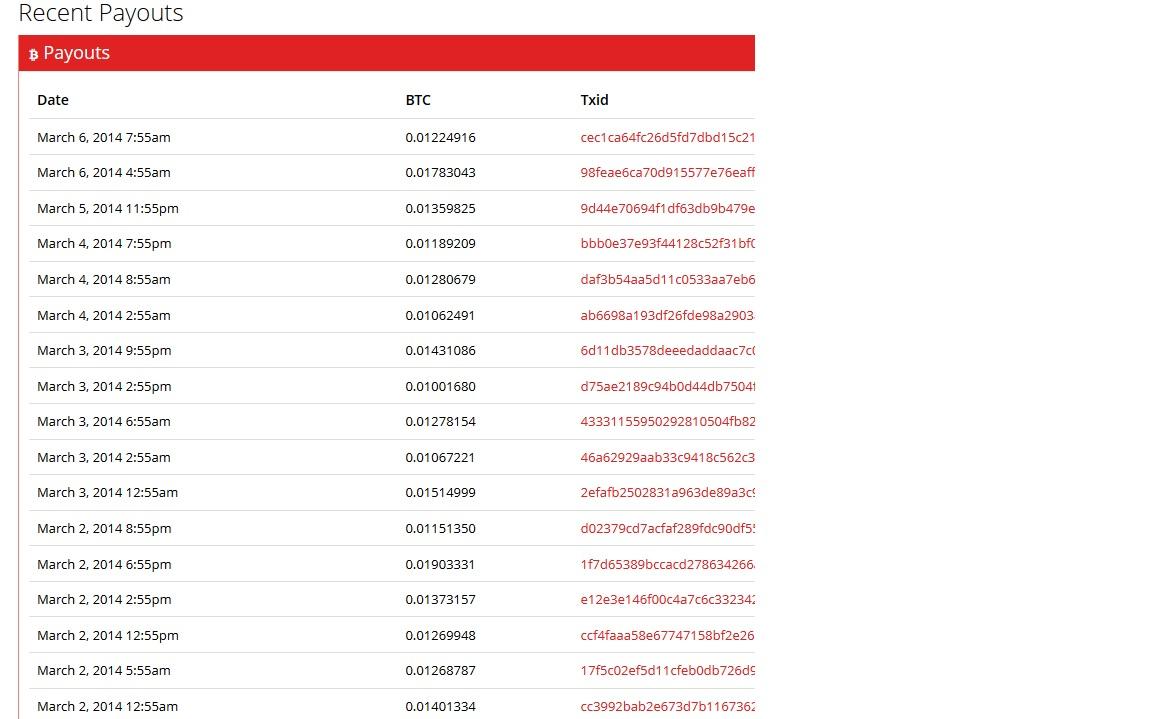Click the txid link starting with 43331155
The height and width of the screenshot is (719, 1152).
(x=667, y=421)
